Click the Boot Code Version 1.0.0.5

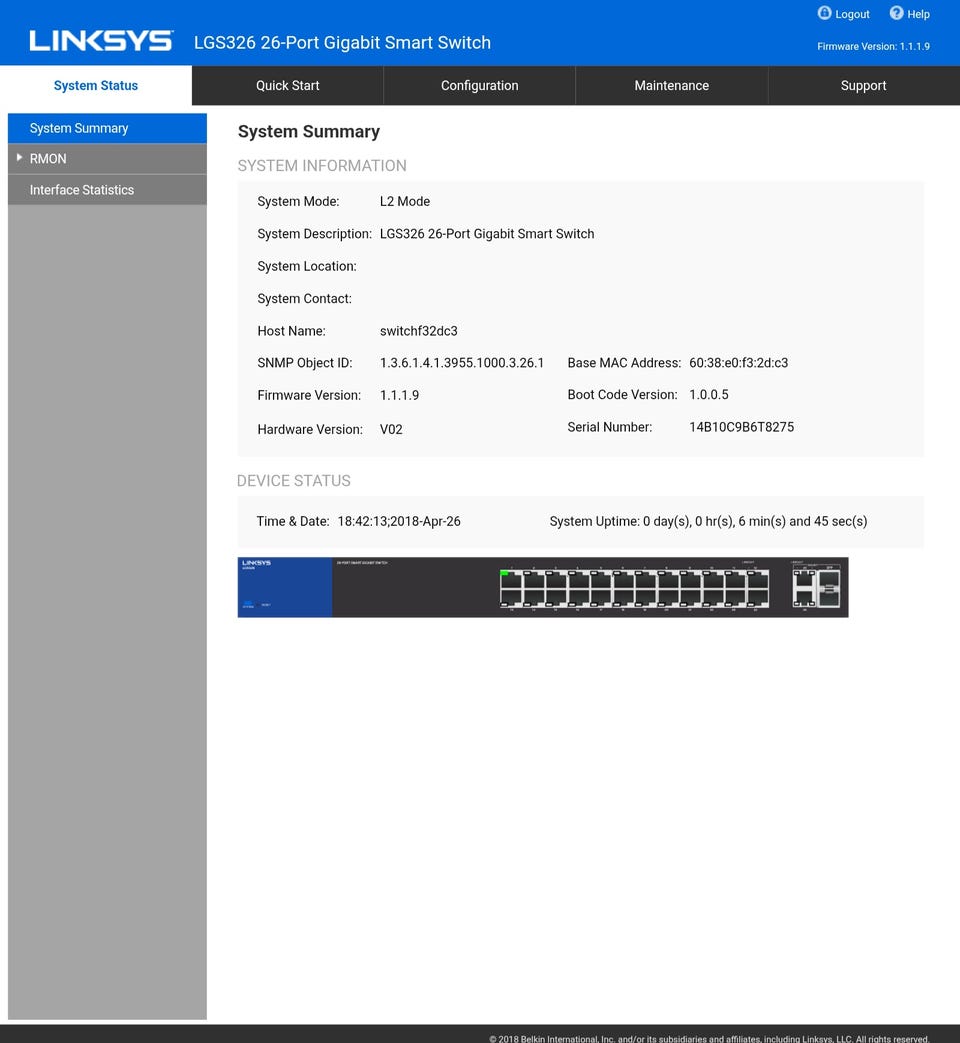click(x=709, y=394)
